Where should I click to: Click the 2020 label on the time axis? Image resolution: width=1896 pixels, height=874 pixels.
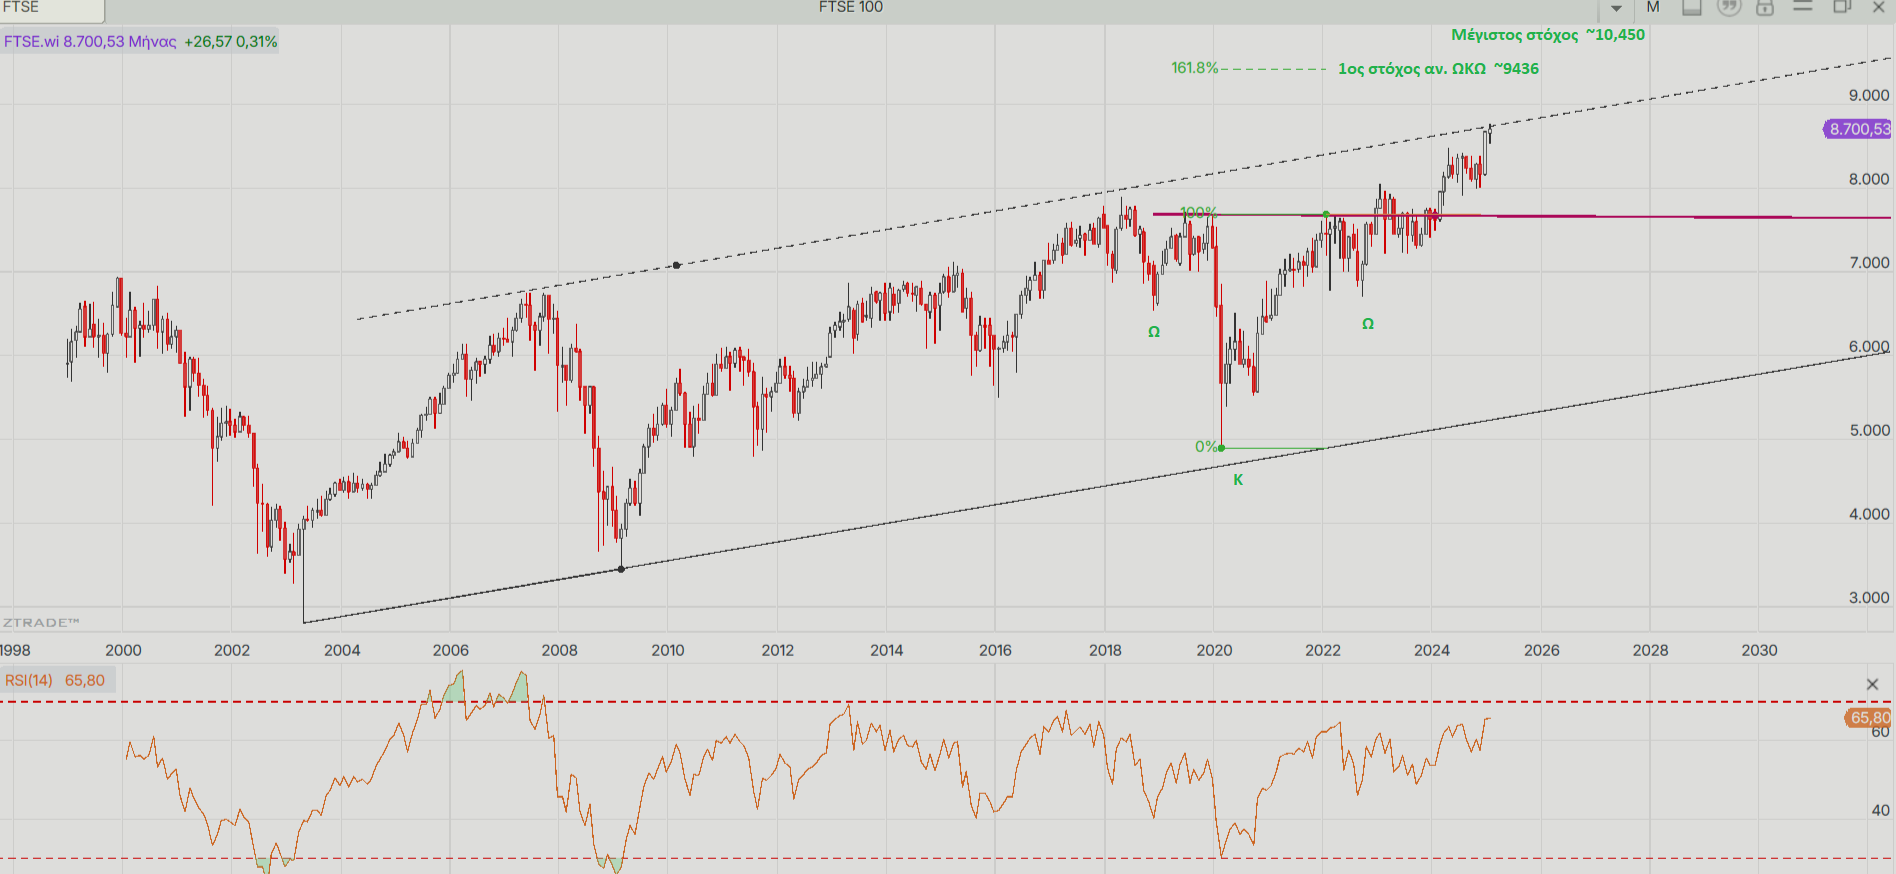tap(1214, 650)
